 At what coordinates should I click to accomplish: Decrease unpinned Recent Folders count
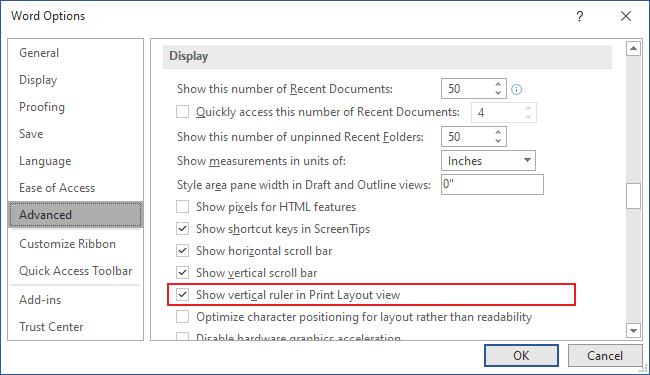(x=498, y=141)
